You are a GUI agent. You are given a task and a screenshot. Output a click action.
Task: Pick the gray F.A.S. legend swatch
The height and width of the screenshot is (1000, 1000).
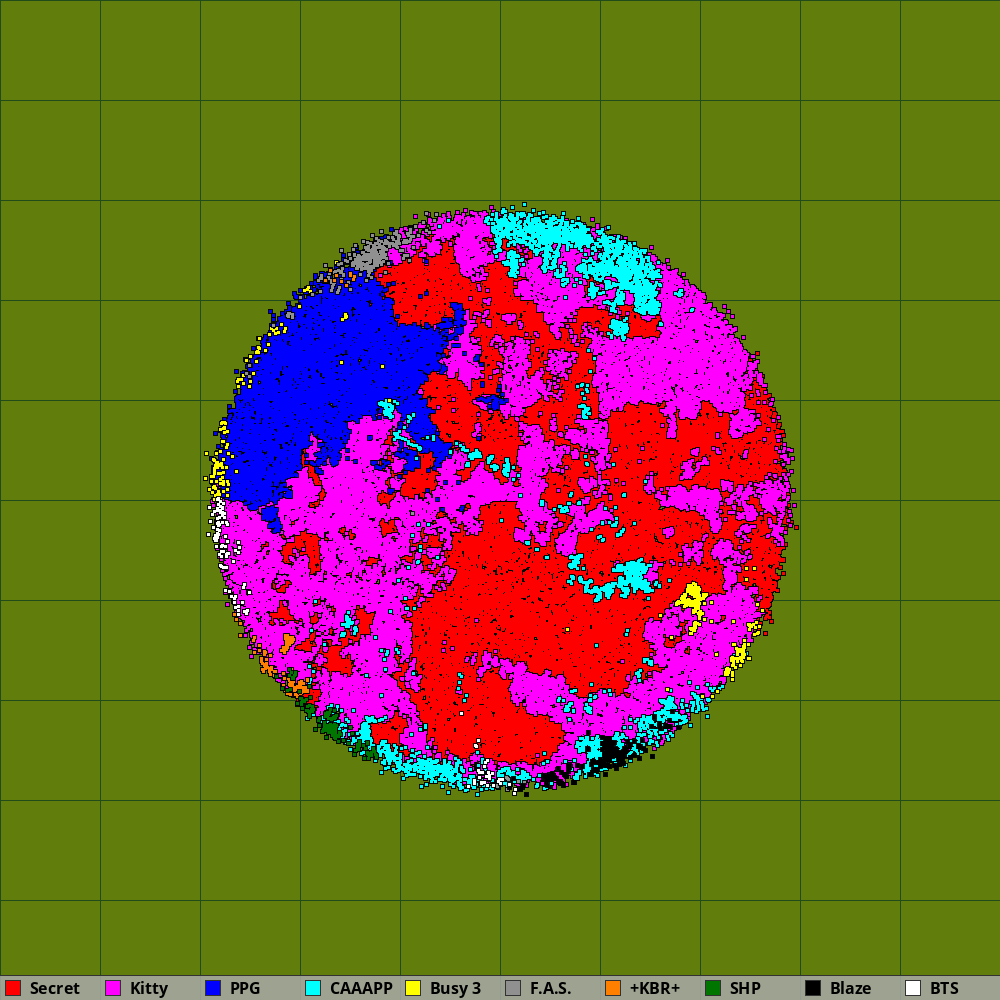click(513, 988)
